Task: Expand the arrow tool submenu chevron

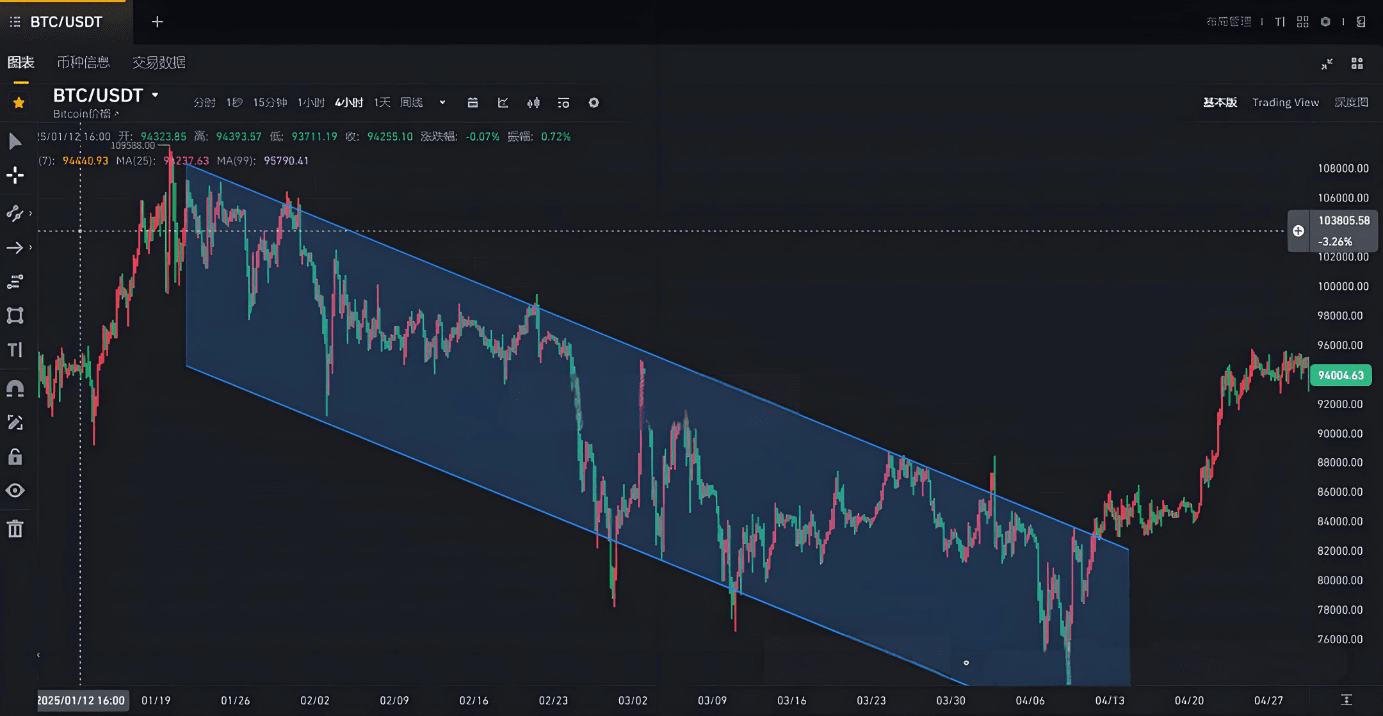Action: click(x=31, y=248)
